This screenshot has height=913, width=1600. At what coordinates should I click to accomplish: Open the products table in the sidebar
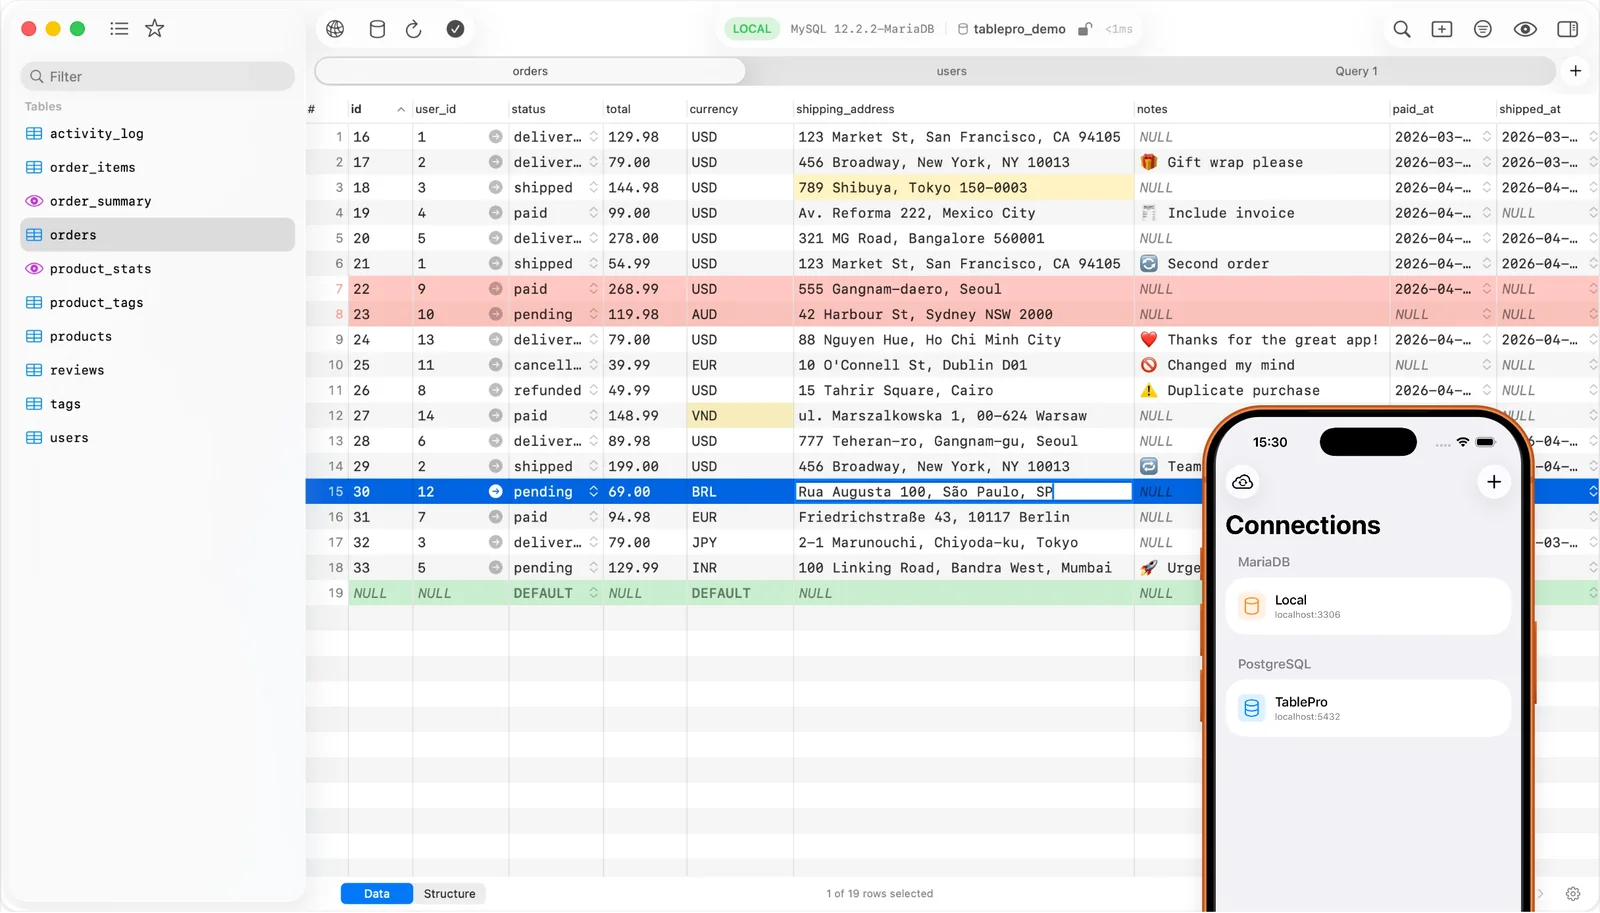157,337
